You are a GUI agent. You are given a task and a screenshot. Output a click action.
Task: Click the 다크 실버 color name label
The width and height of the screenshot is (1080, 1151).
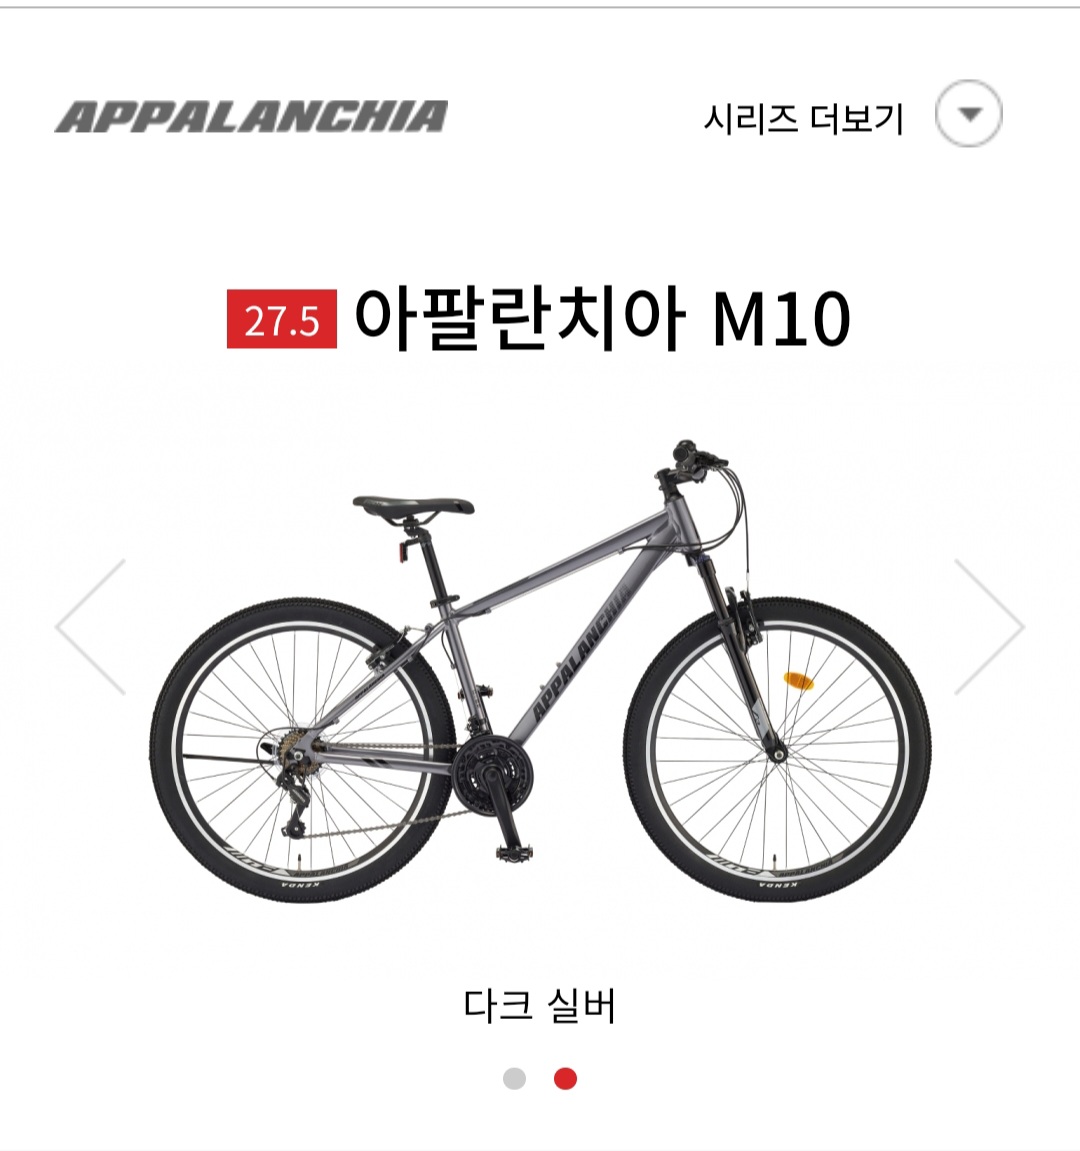pyautogui.click(x=540, y=1005)
